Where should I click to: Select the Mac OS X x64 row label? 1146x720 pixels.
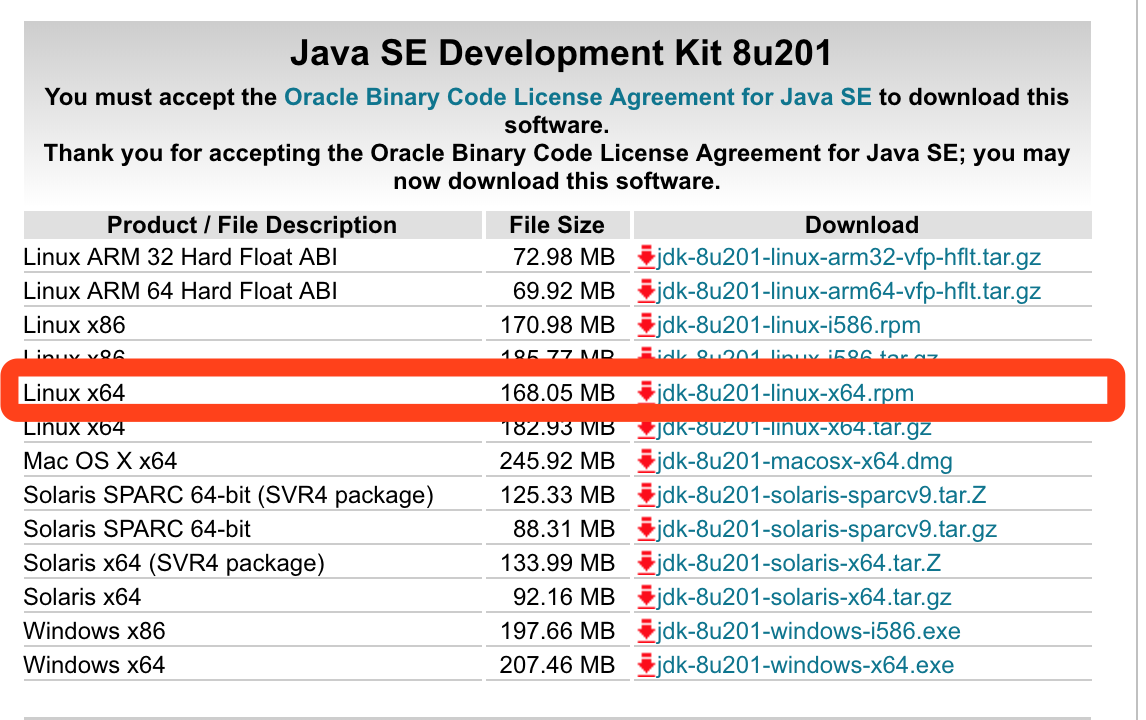point(100,461)
